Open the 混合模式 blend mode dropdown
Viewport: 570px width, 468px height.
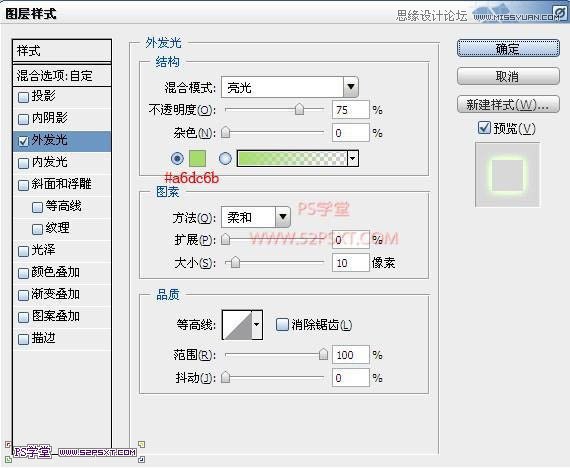tap(290, 87)
